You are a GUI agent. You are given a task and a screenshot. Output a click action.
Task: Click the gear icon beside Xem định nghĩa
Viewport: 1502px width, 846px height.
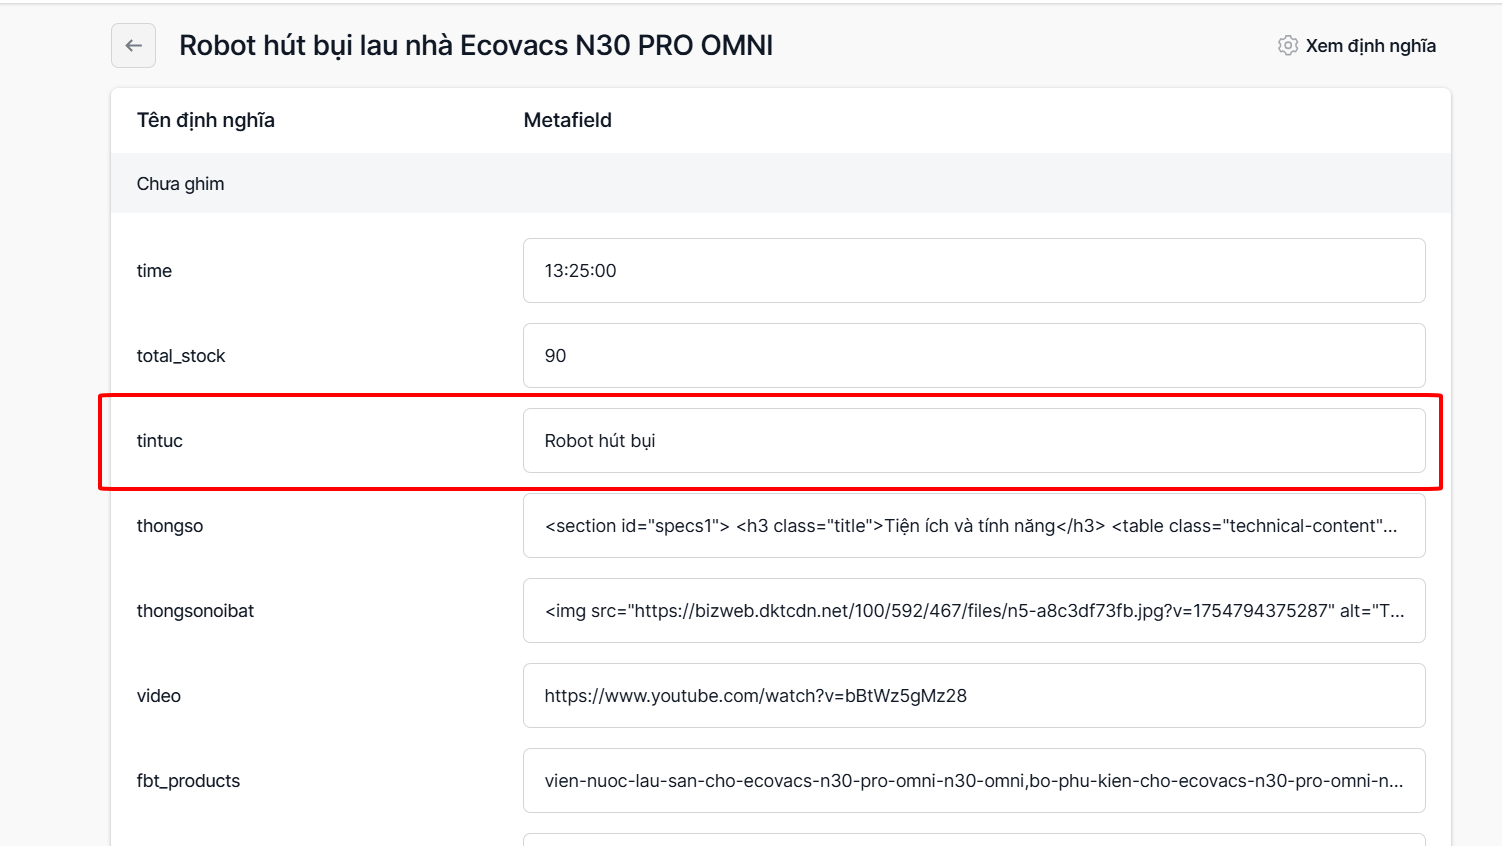(x=1288, y=46)
